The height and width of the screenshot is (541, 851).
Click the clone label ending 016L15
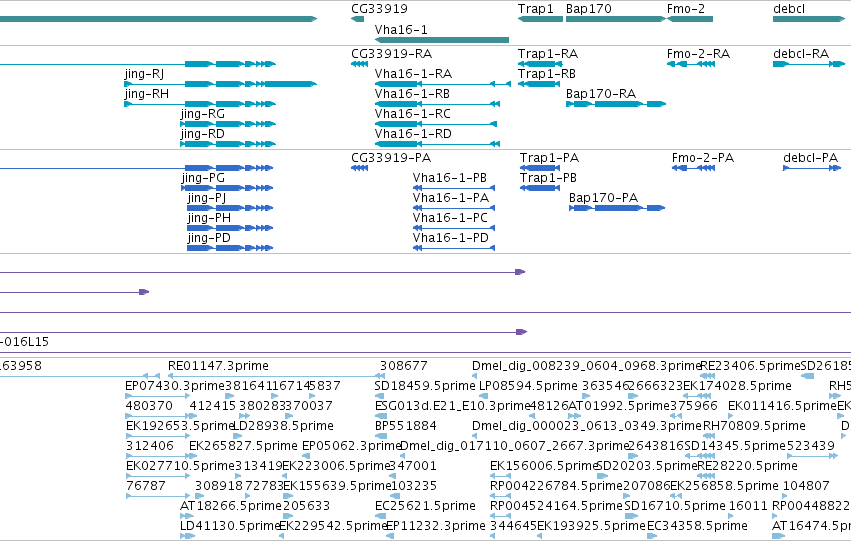pos(24,342)
